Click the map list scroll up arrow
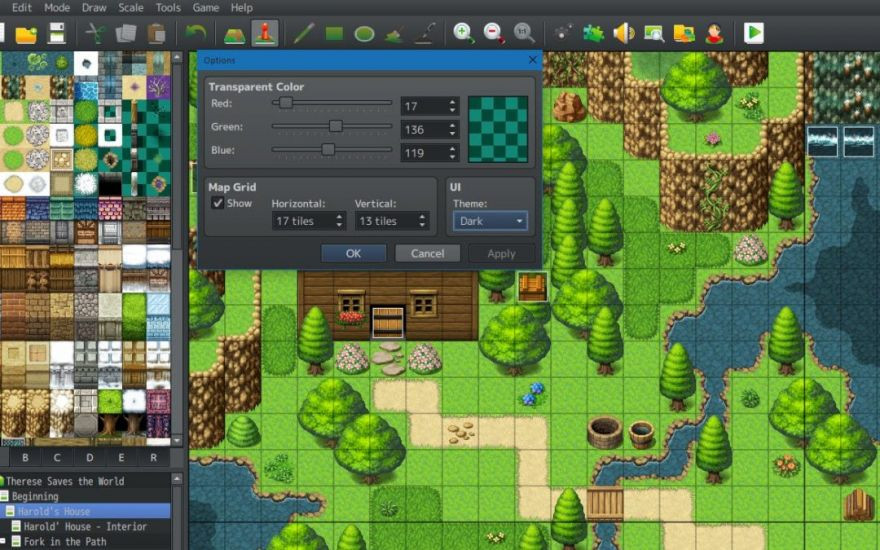The height and width of the screenshot is (550, 880). 177,479
